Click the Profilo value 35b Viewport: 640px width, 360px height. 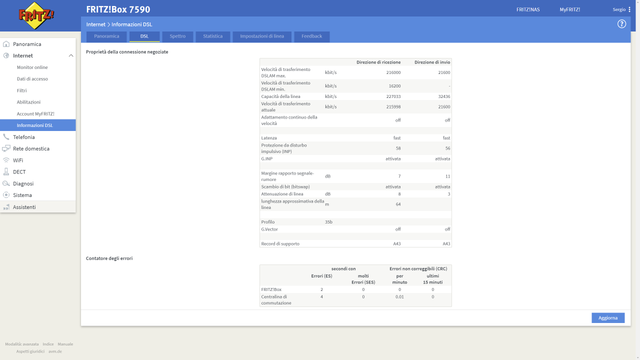pos(329,222)
